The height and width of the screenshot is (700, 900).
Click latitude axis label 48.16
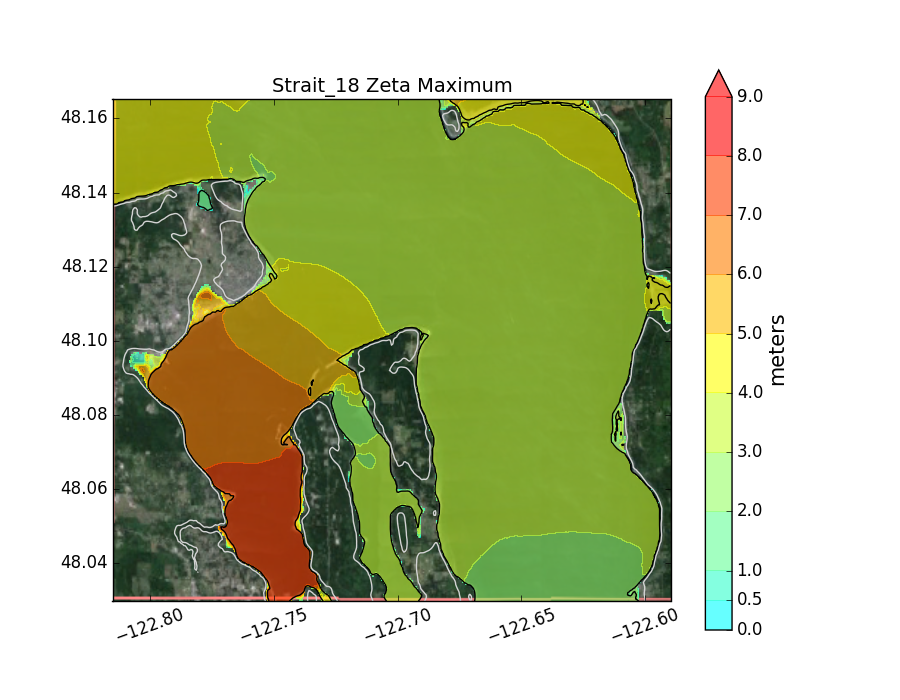pyautogui.click(x=84, y=117)
